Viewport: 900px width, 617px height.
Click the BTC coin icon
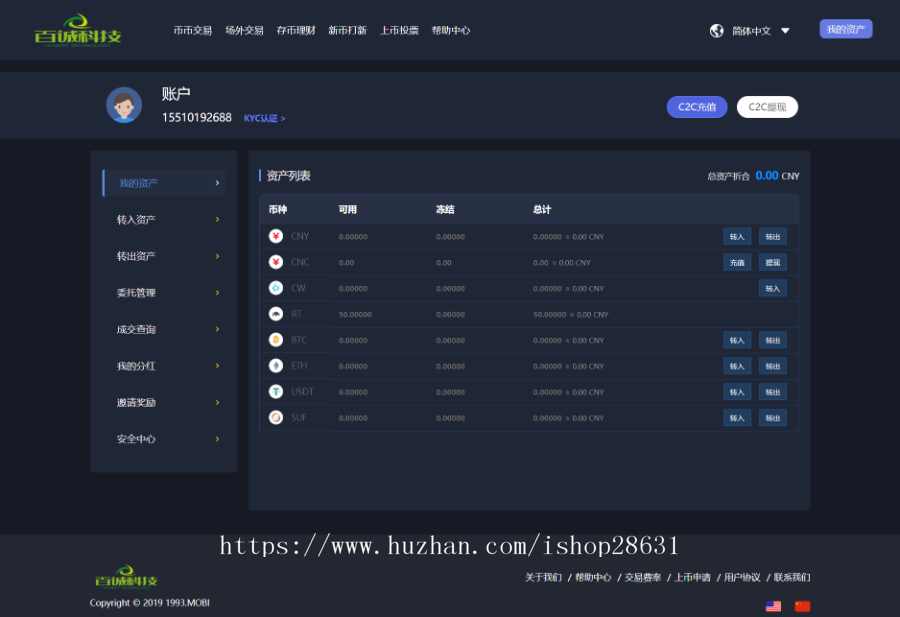point(276,340)
